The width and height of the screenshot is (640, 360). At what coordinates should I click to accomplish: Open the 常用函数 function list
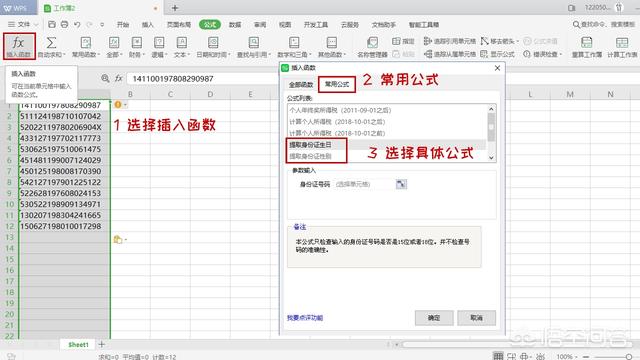(86, 46)
